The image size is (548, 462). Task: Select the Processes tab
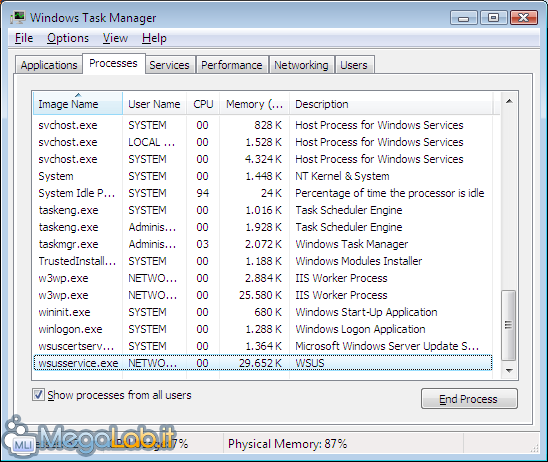click(113, 63)
